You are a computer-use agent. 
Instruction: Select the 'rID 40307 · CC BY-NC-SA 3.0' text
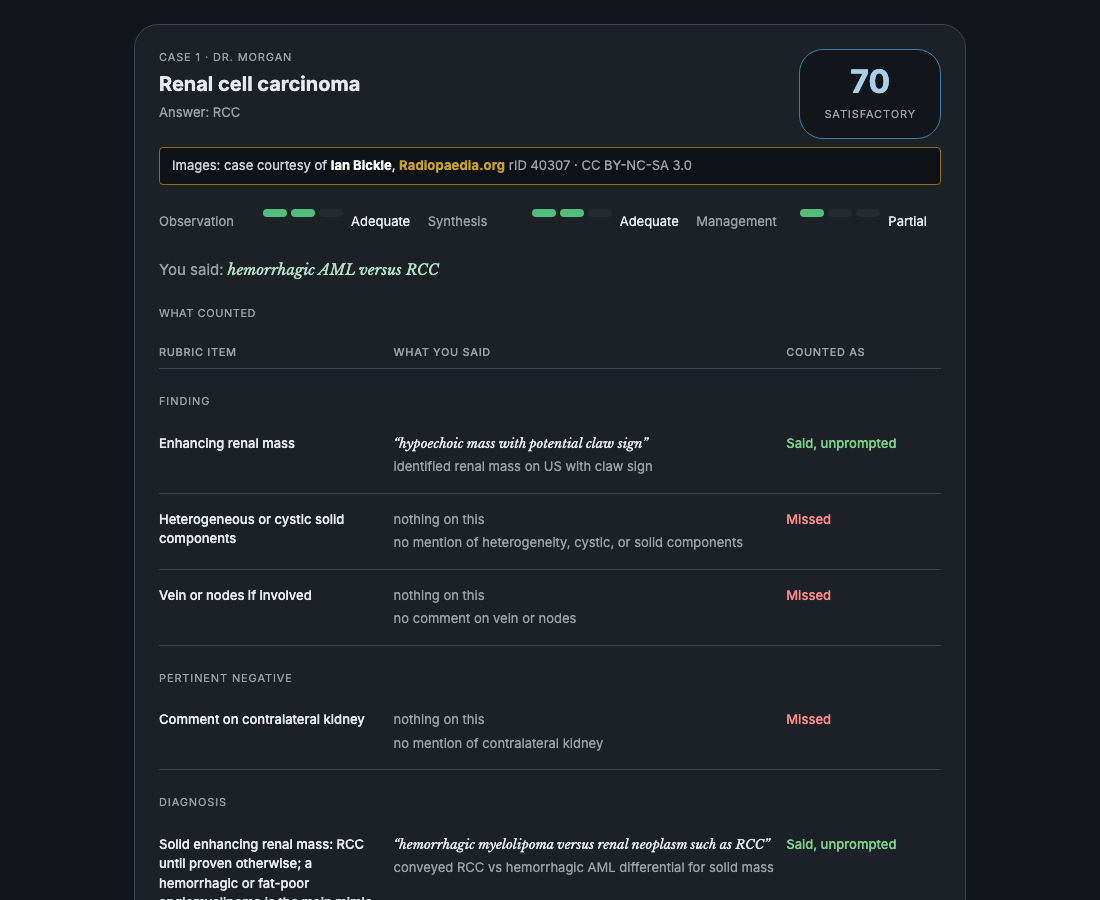pos(600,166)
